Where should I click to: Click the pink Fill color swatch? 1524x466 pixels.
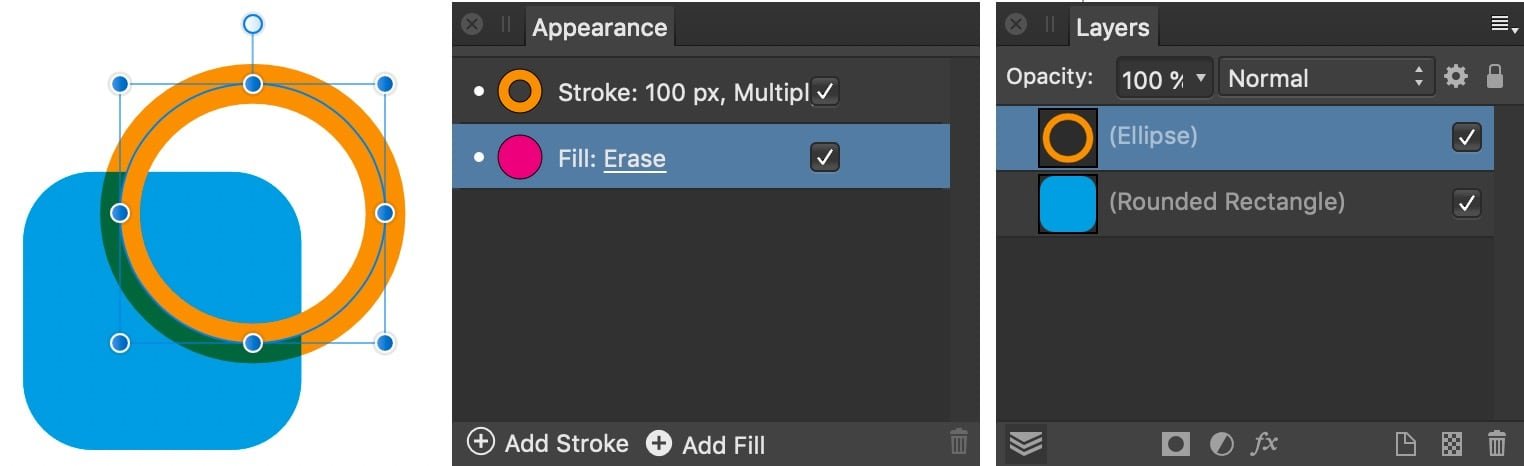(x=520, y=157)
